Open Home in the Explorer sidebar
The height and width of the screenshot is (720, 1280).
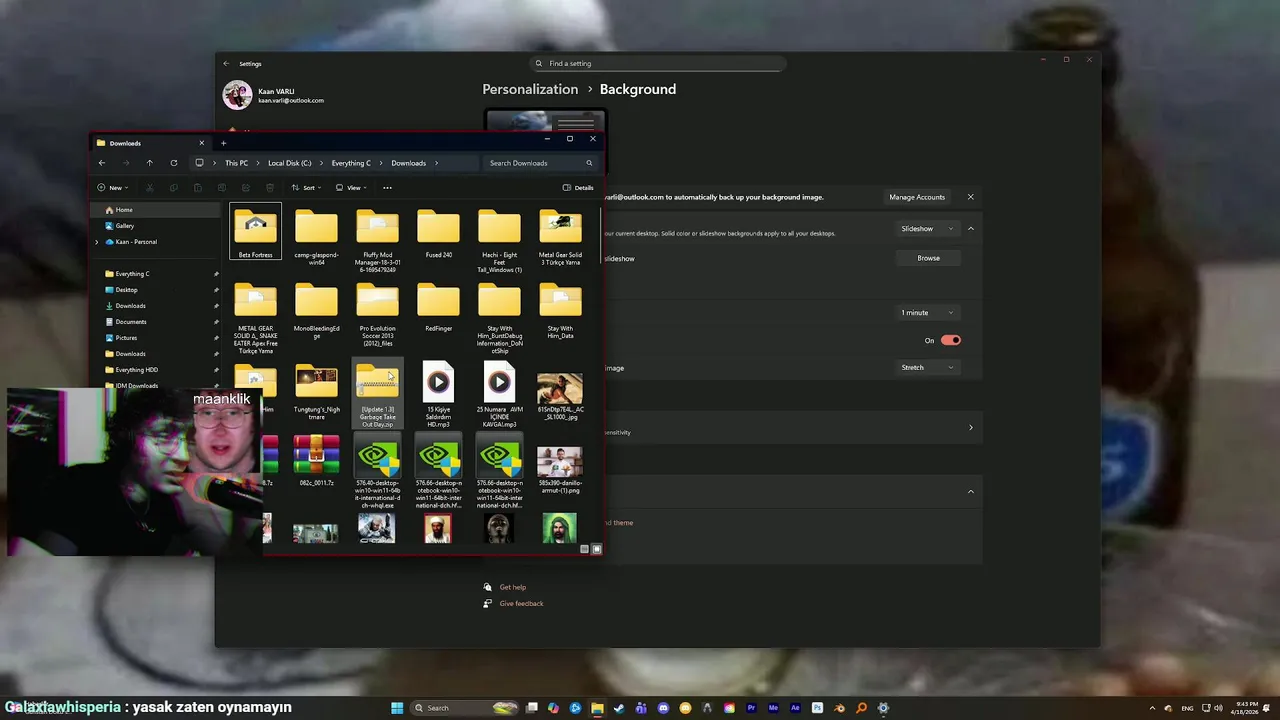[155, 210]
